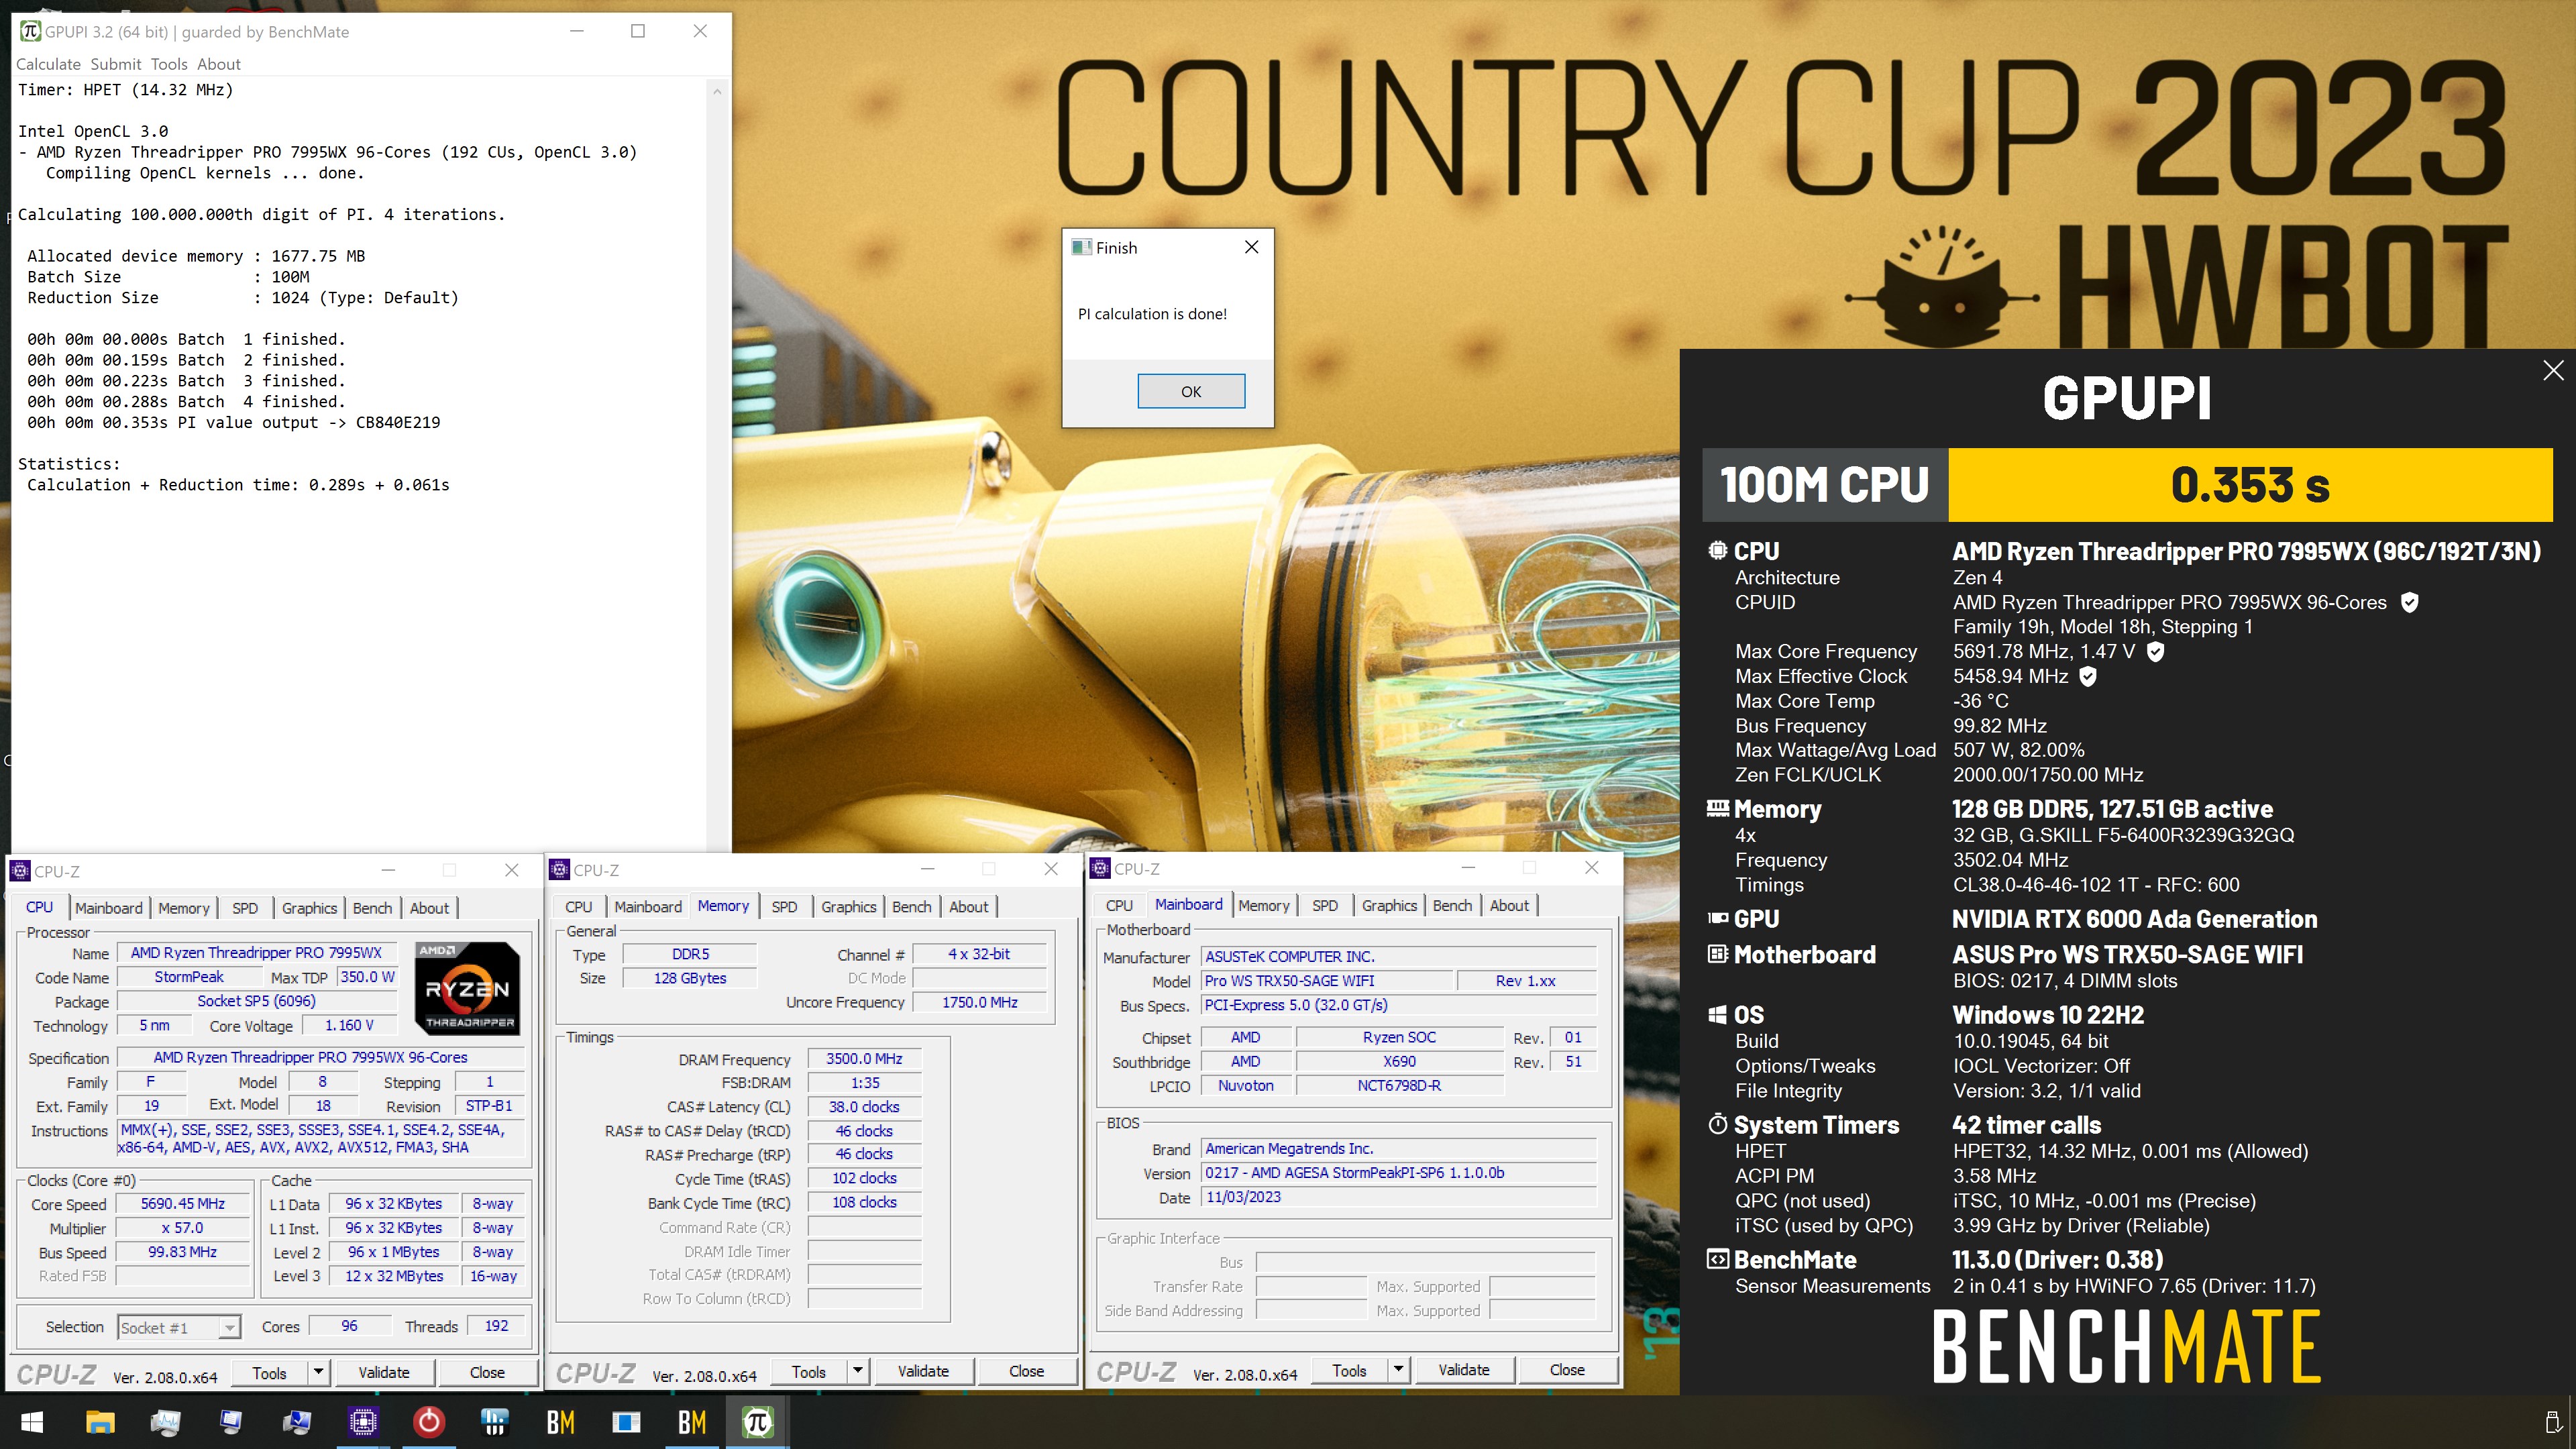Screen dimensions: 2576x1449
Task: Open the About menu in GPUPI
Action: (x=219, y=64)
